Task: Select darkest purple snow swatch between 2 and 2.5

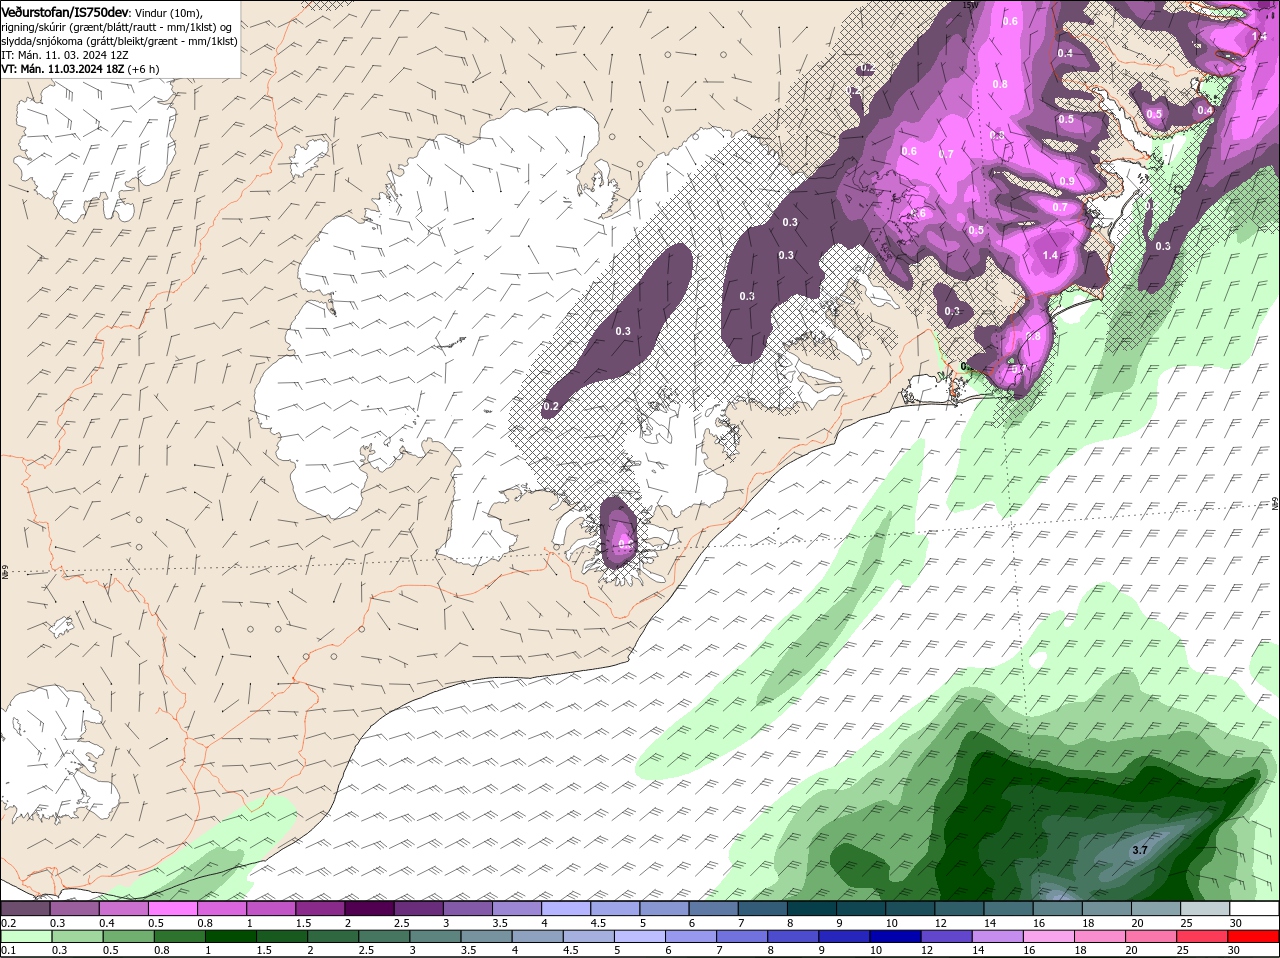Action: click(369, 908)
